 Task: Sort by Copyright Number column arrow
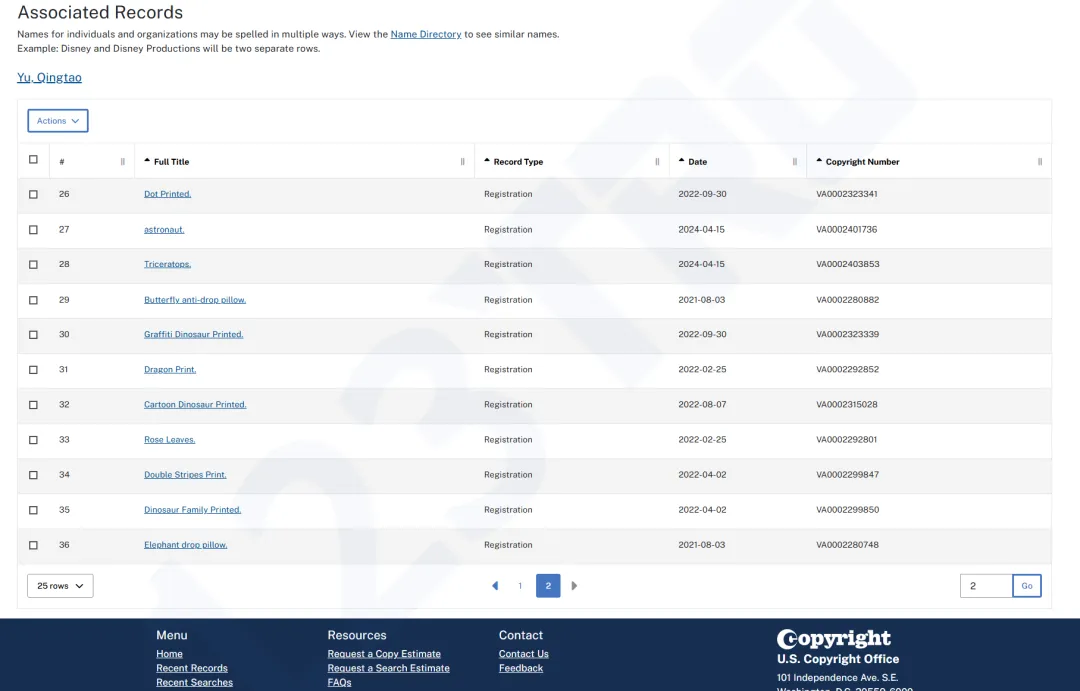(819, 161)
